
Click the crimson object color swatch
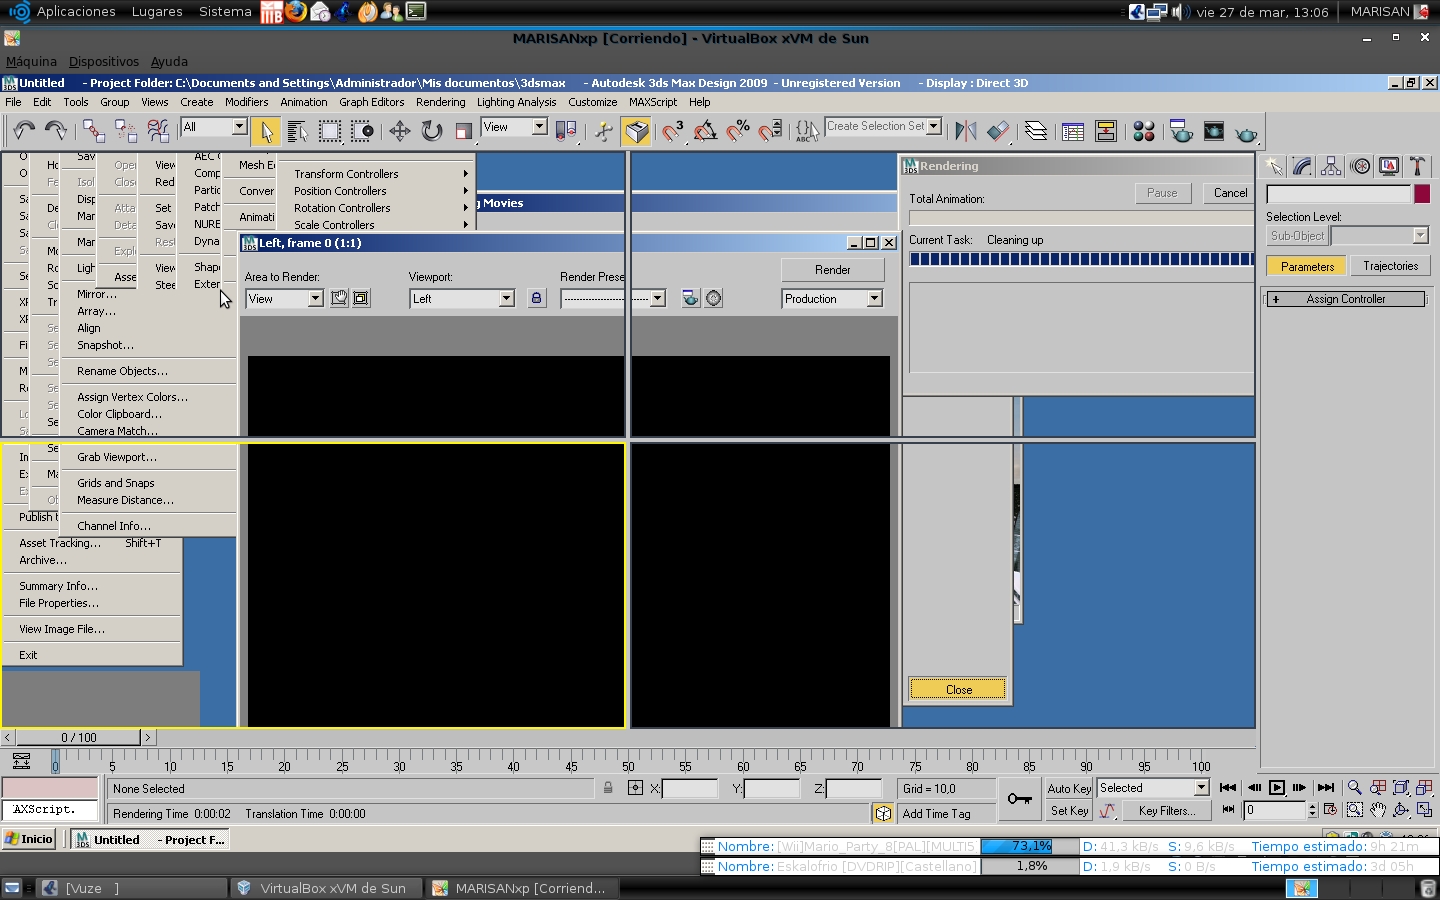pos(1422,194)
